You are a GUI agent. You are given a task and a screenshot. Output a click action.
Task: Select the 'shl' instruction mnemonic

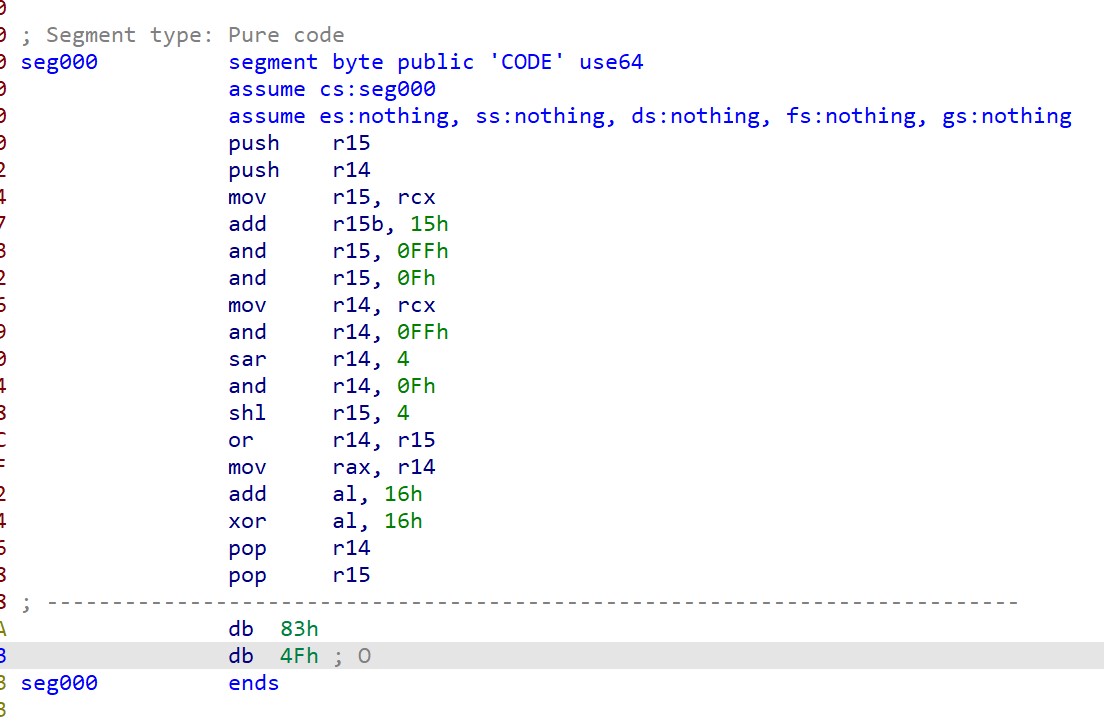click(247, 413)
